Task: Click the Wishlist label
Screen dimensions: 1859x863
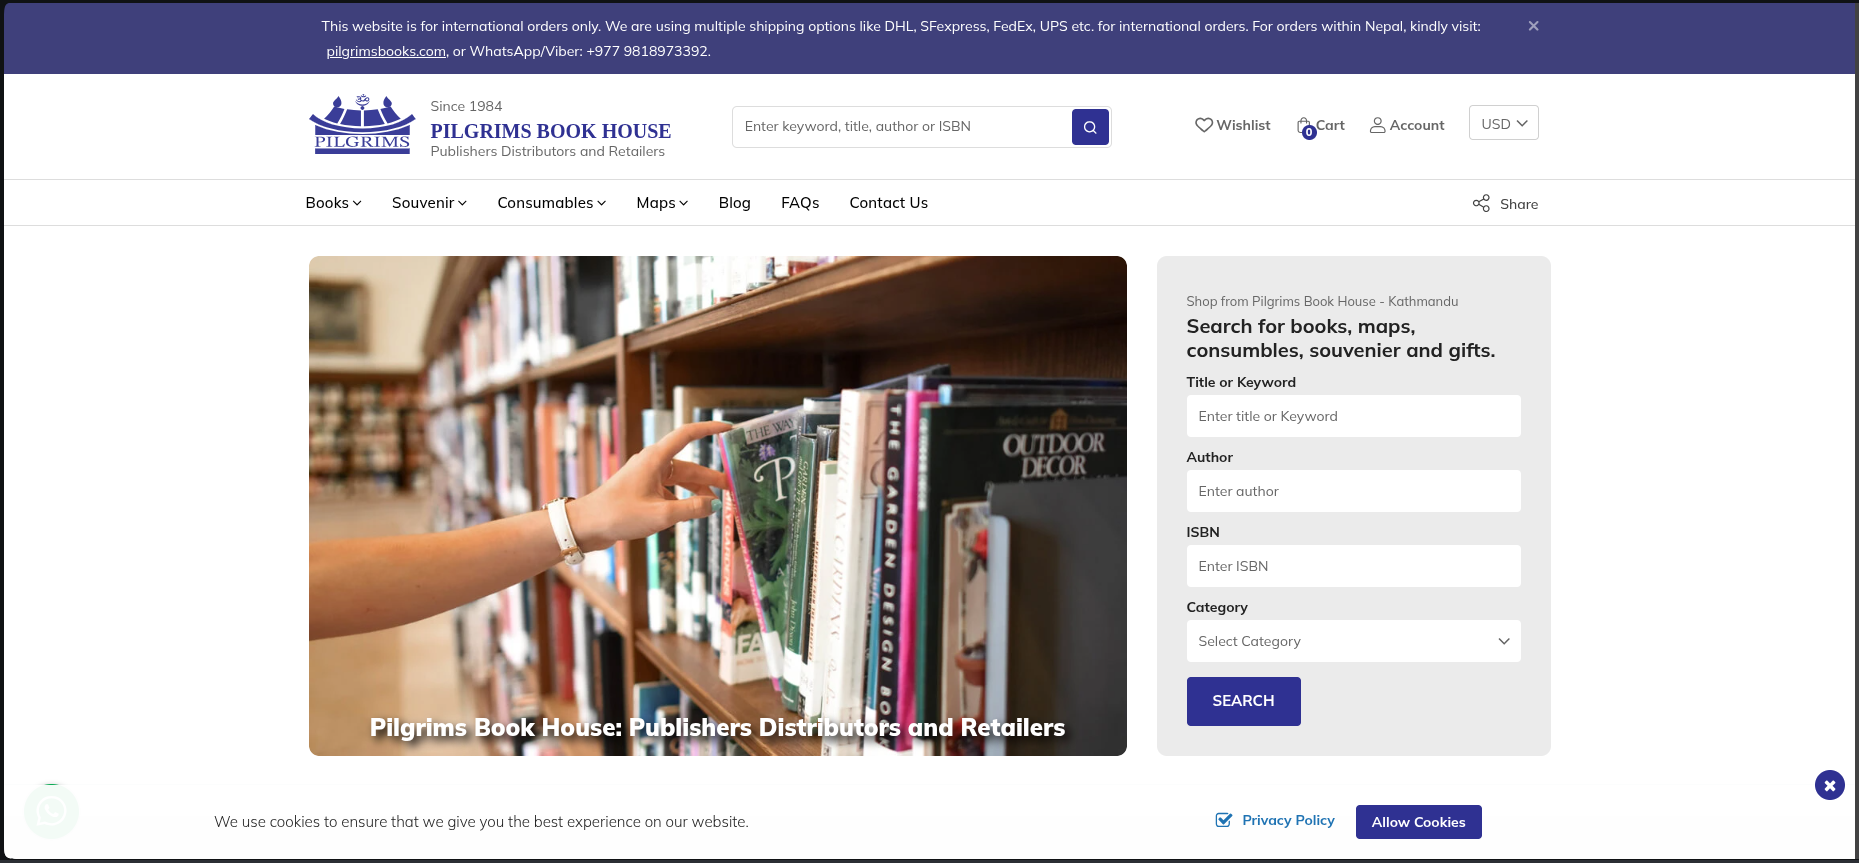Action: tap(1243, 125)
